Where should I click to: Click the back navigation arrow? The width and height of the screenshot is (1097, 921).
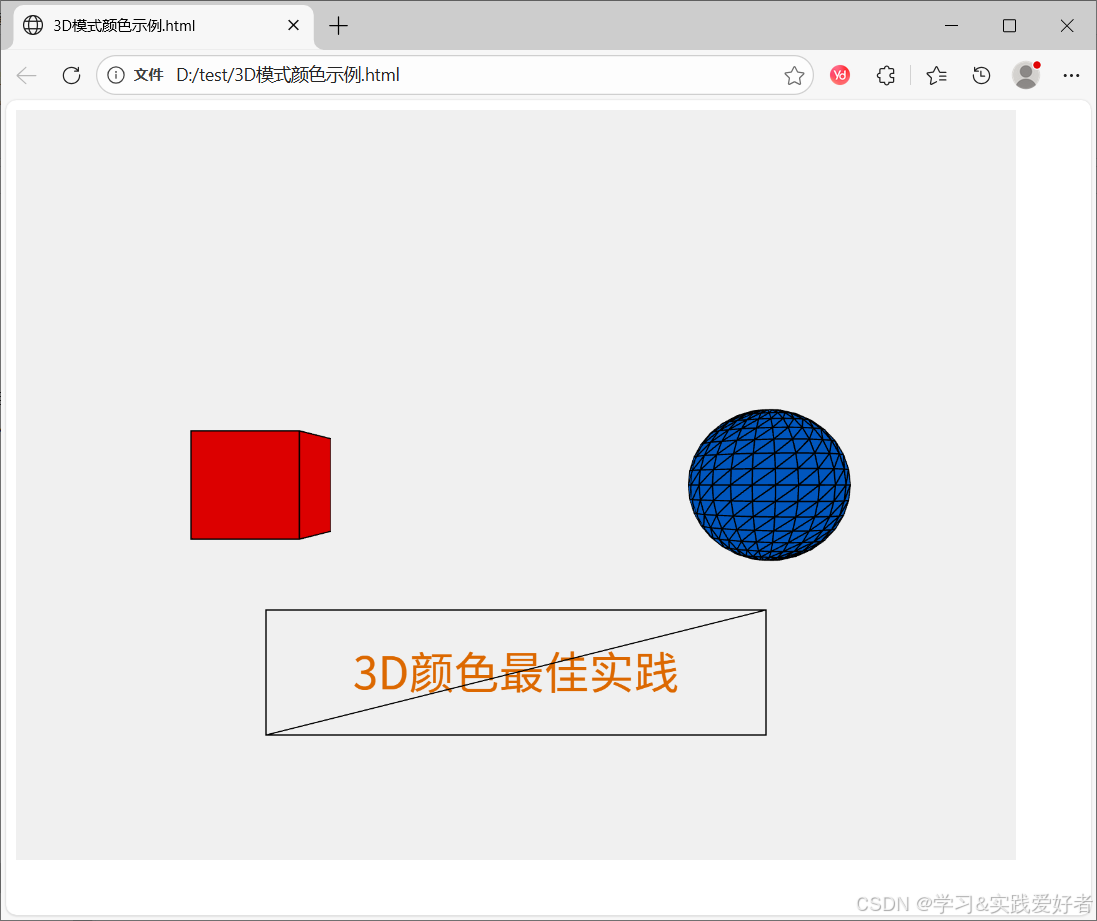click(26, 75)
